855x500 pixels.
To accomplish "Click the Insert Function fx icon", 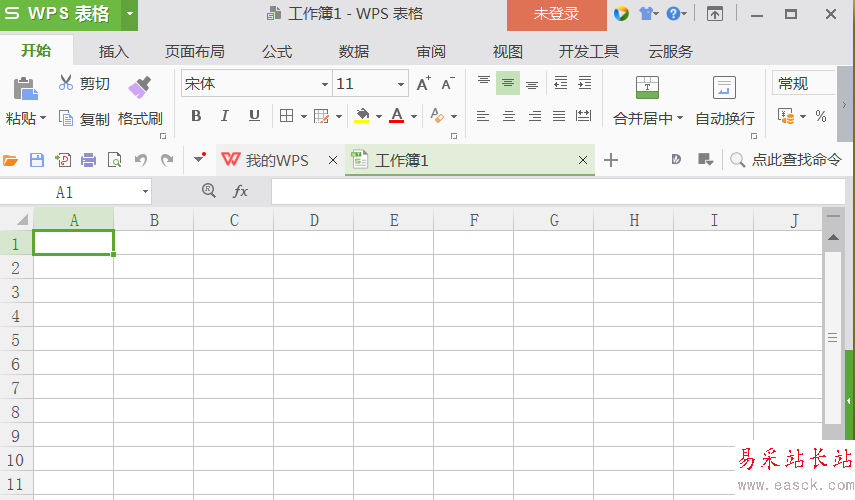I will tap(240, 191).
